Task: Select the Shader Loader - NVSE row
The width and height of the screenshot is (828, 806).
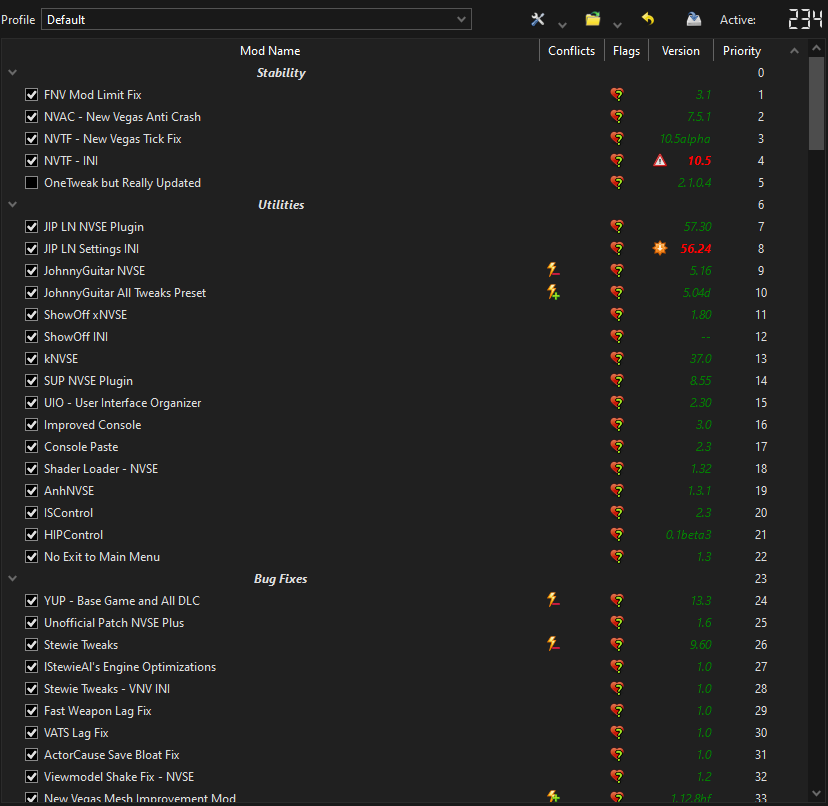Action: (404, 468)
